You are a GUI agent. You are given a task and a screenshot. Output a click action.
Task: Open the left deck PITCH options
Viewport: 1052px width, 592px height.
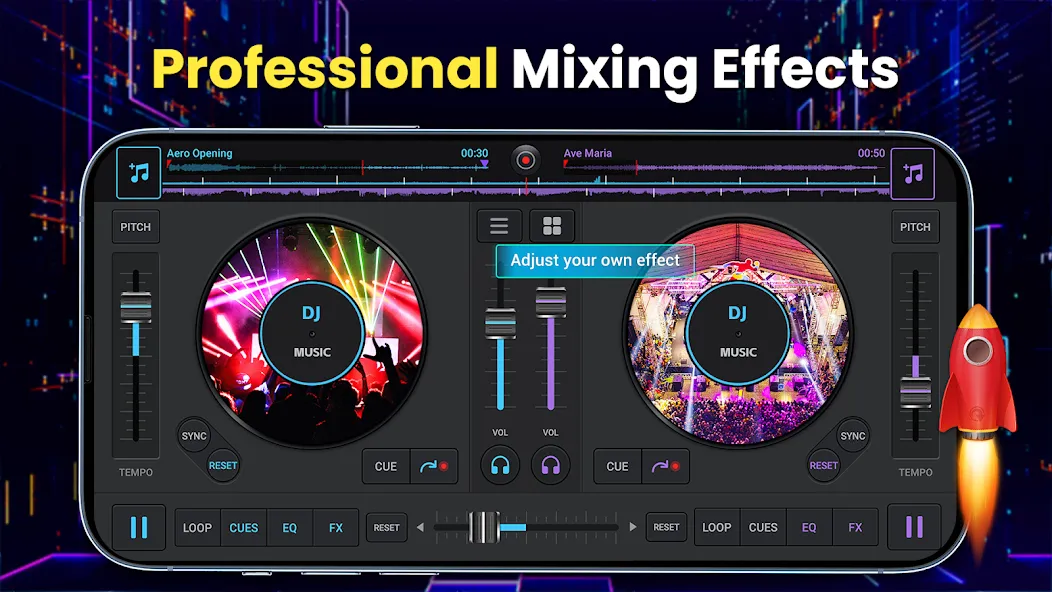click(136, 227)
